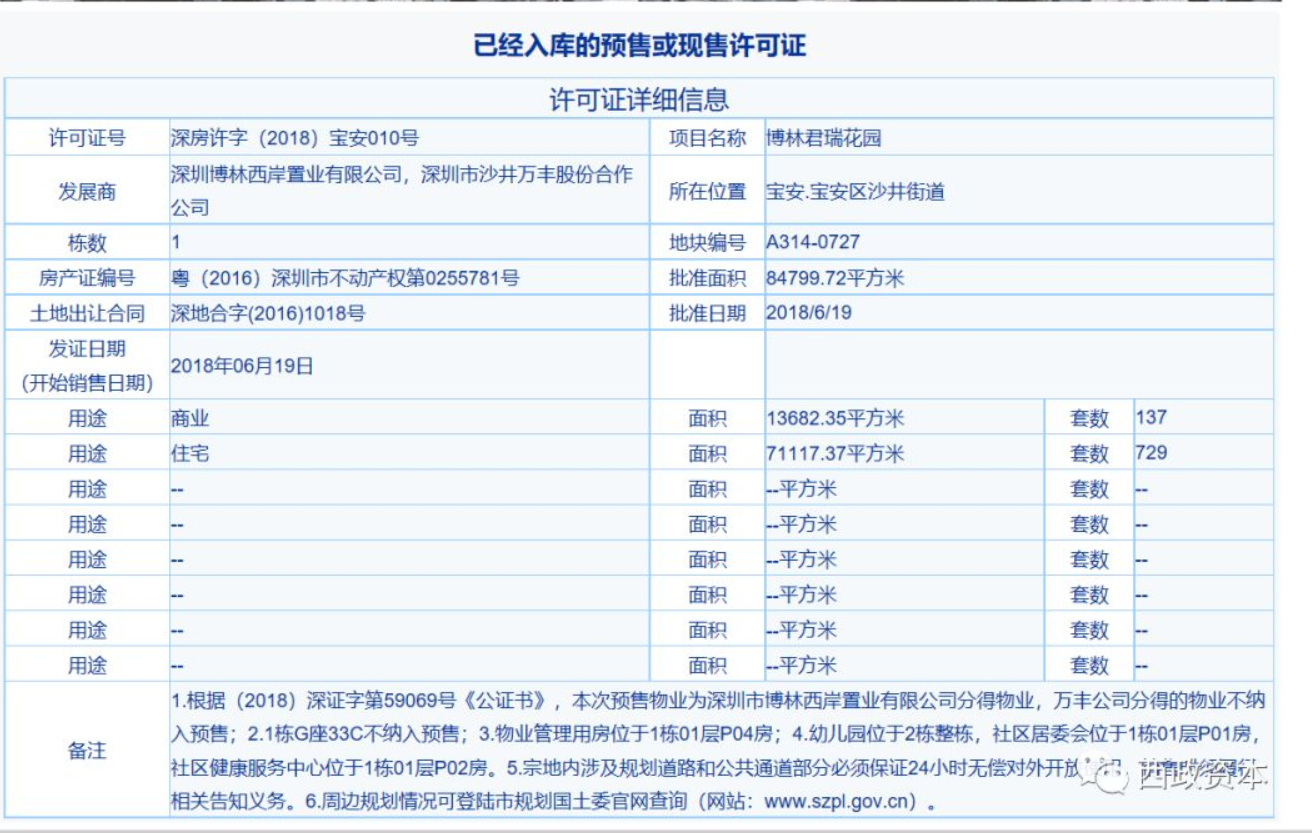
Task: Select permit number 深房许字（2018）宝安010号
Action: tap(295, 138)
